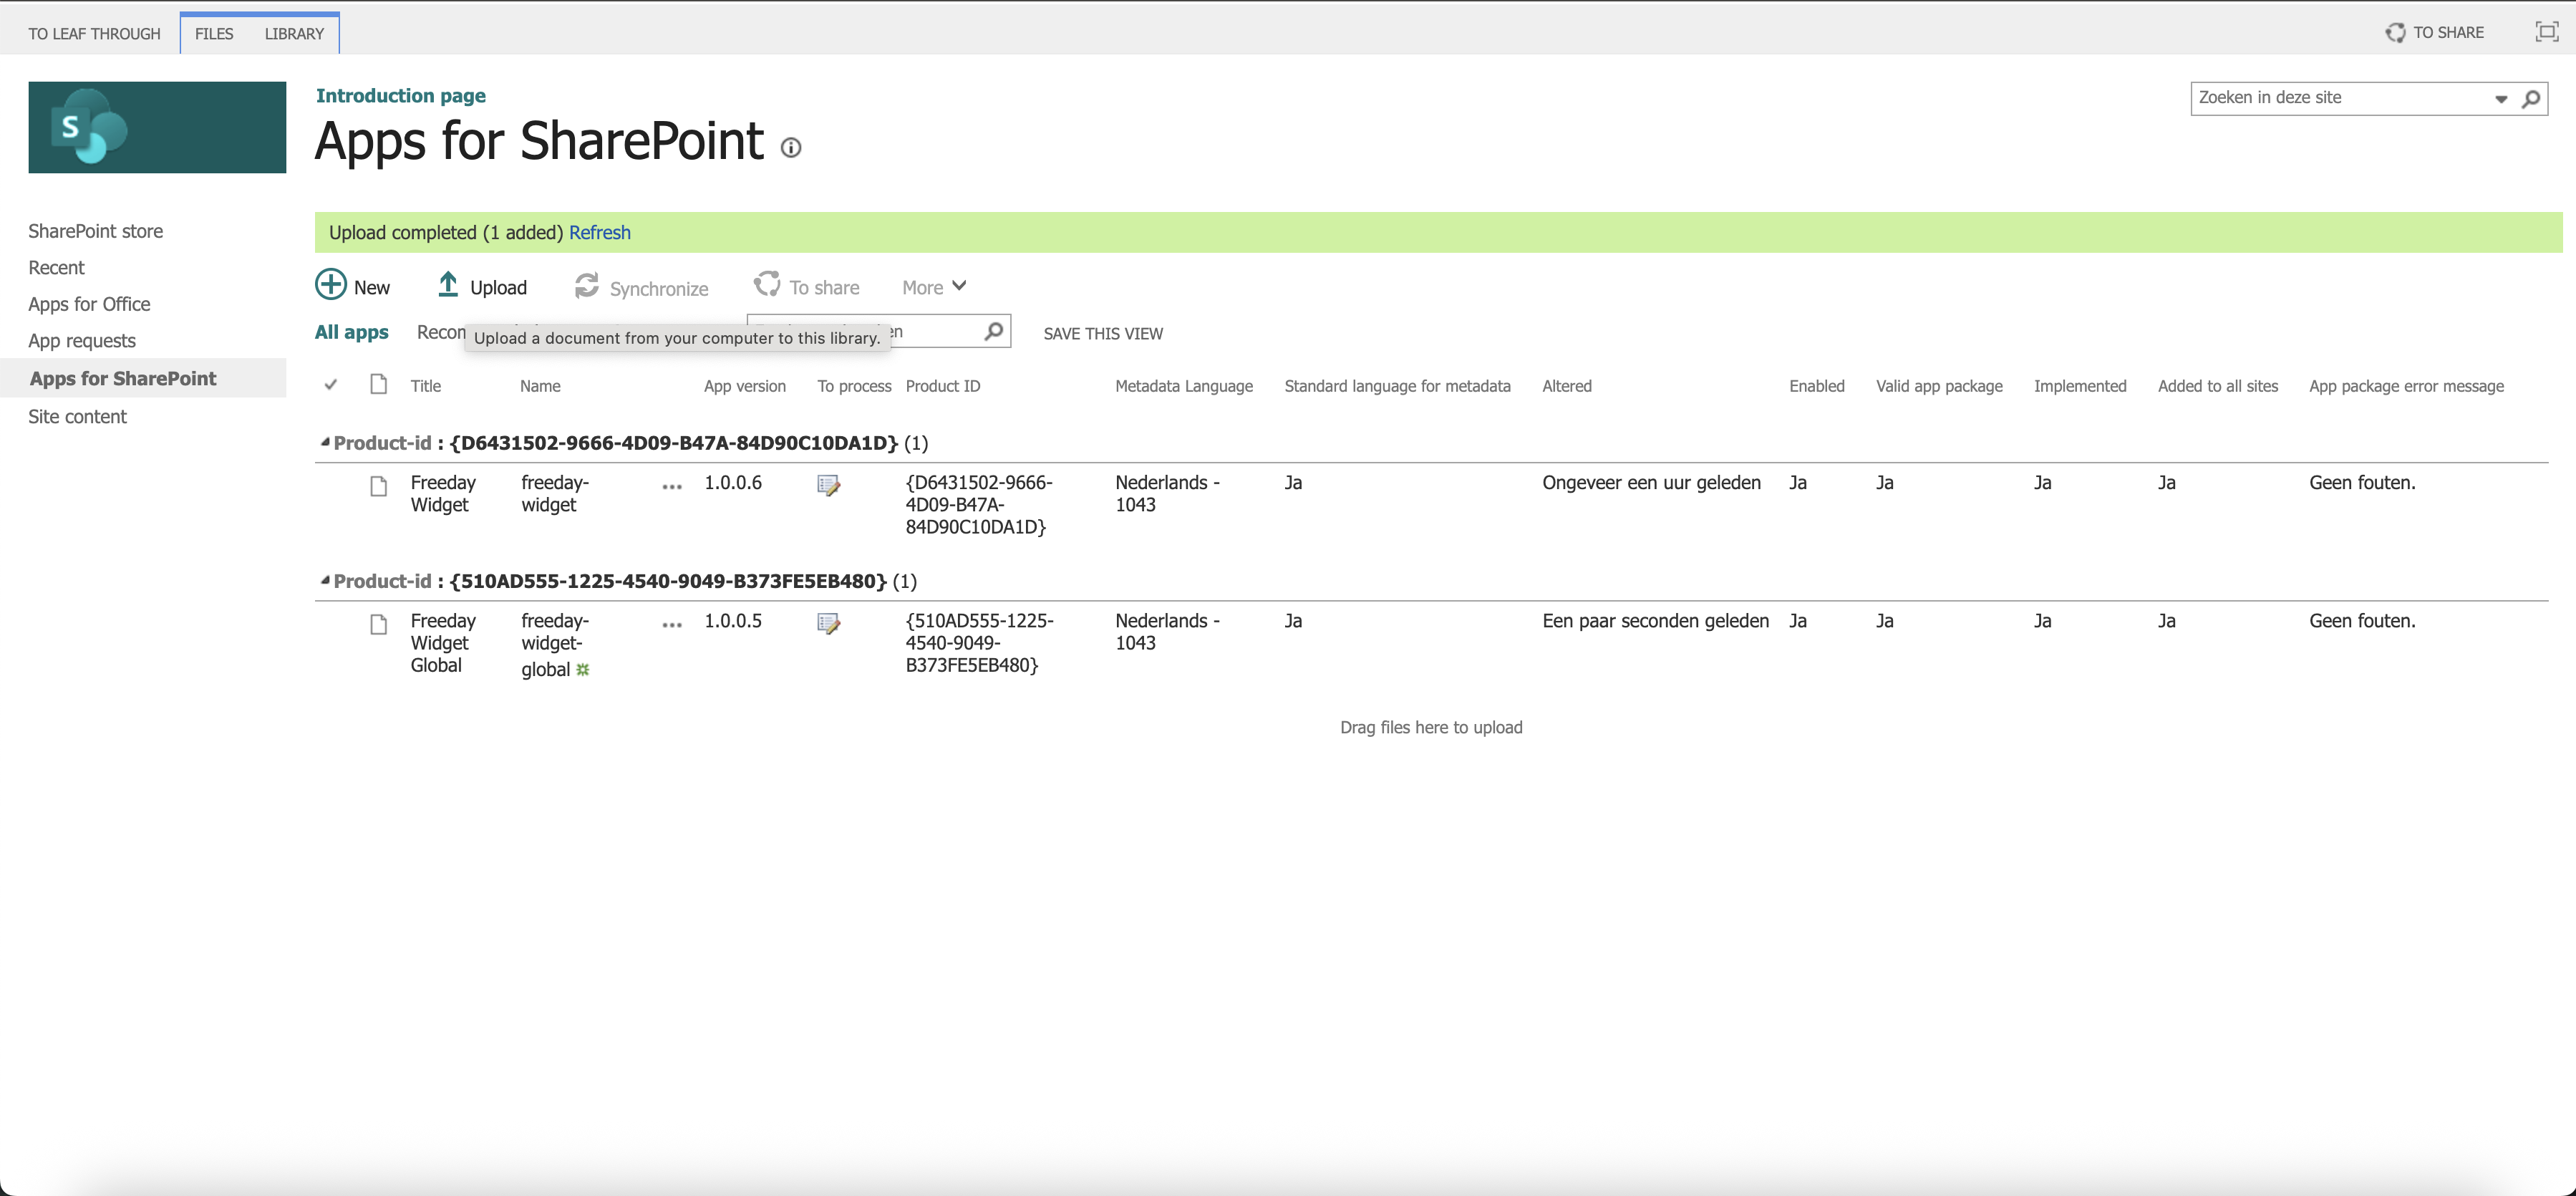The height and width of the screenshot is (1196, 2576).
Task: Click the Metadata Language column header
Action: coord(1184,386)
